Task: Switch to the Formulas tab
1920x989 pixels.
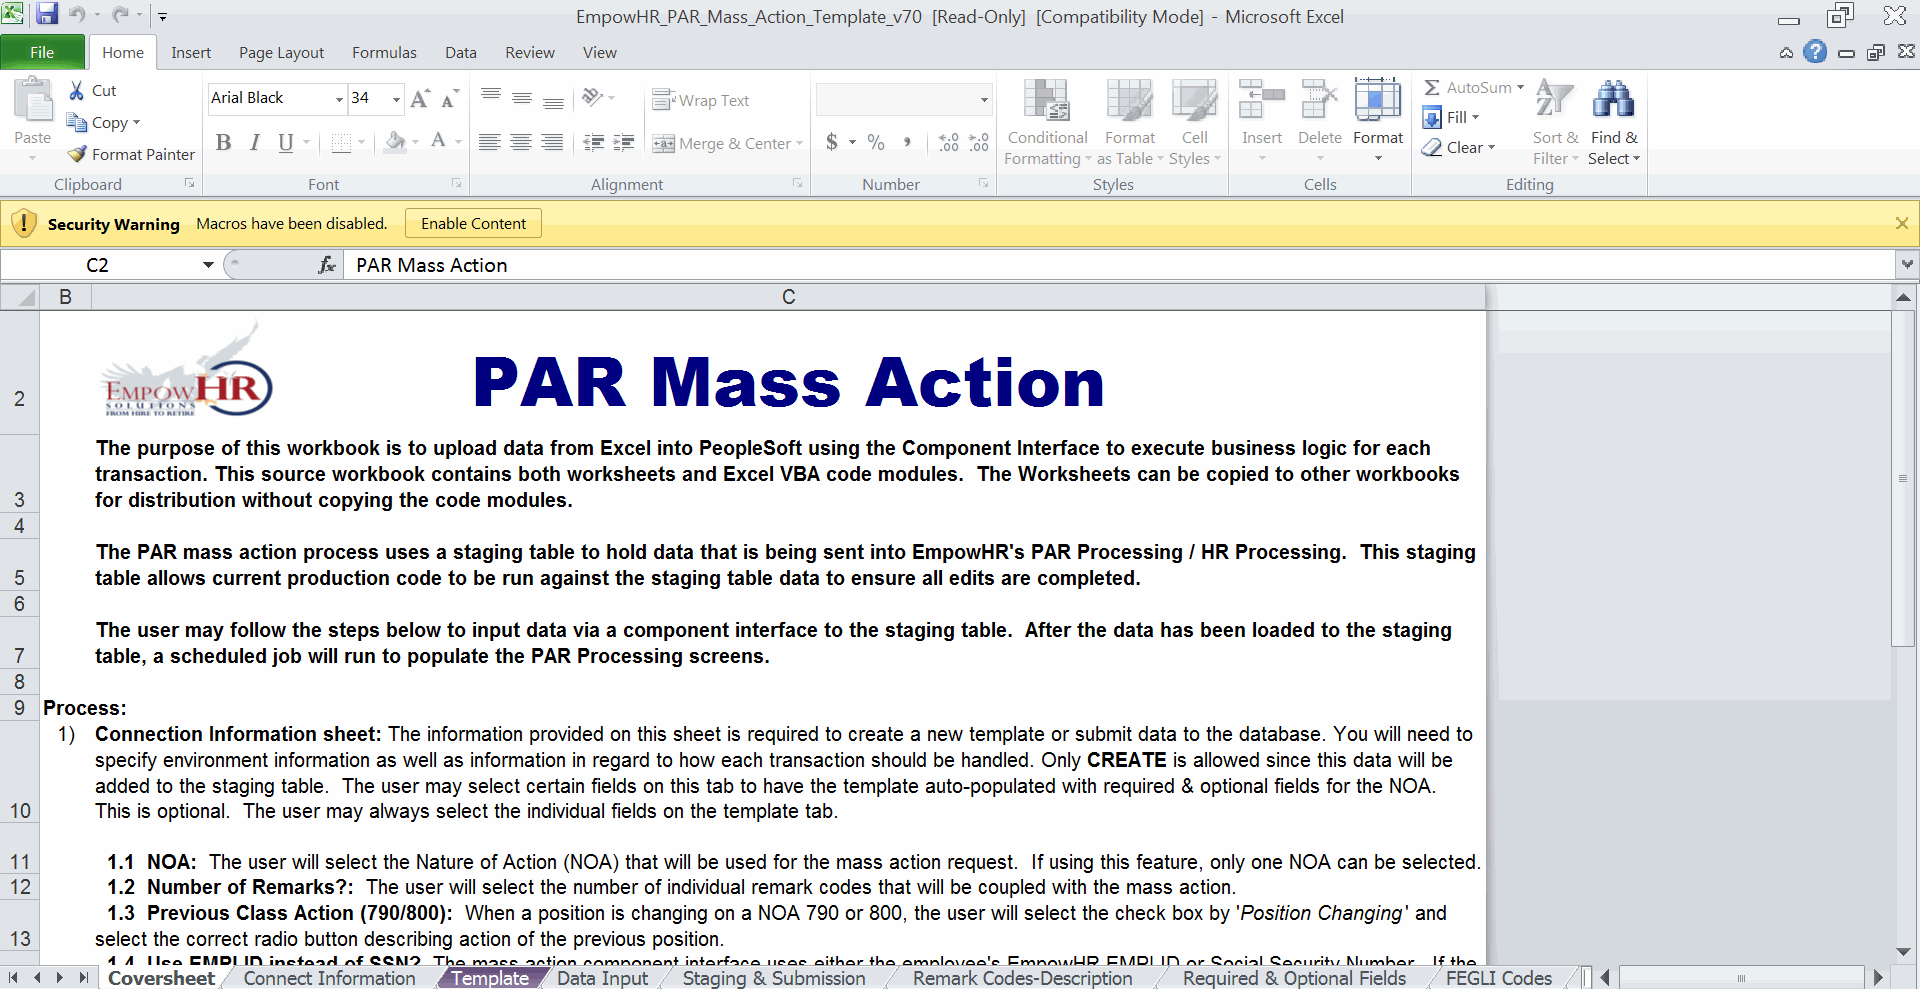Action: (384, 52)
